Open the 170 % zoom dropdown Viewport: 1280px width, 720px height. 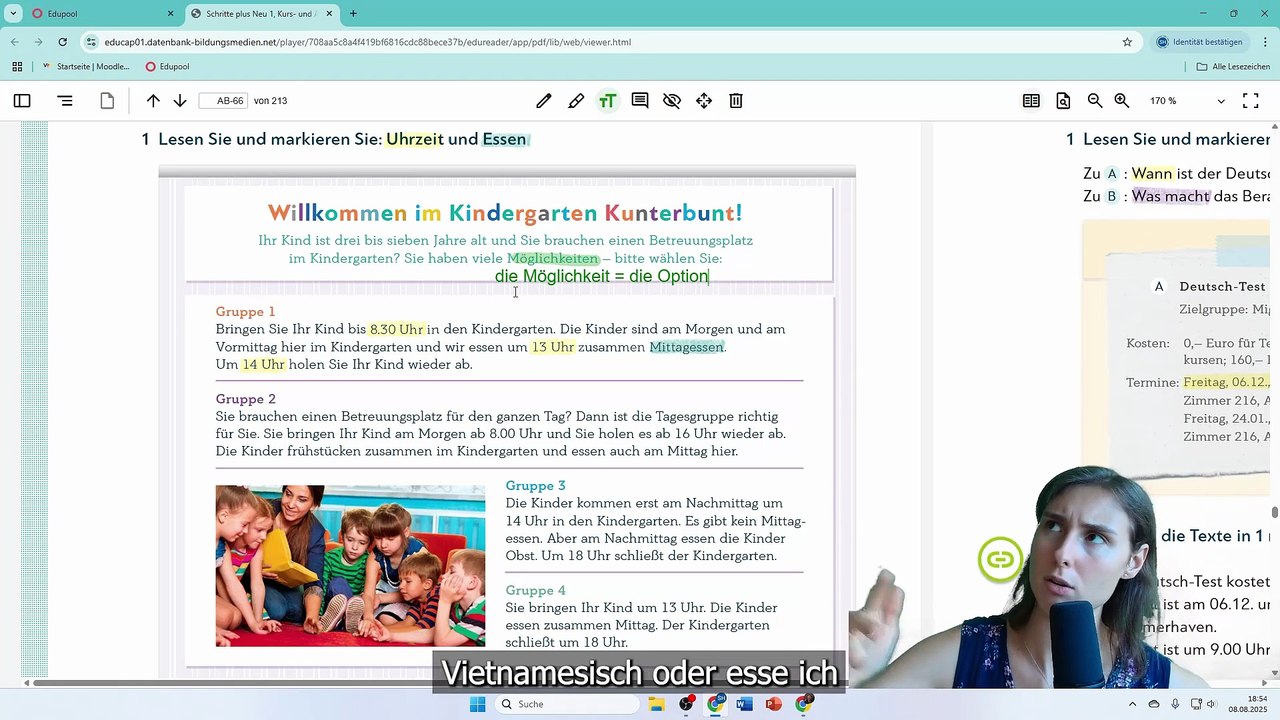click(1187, 101)
